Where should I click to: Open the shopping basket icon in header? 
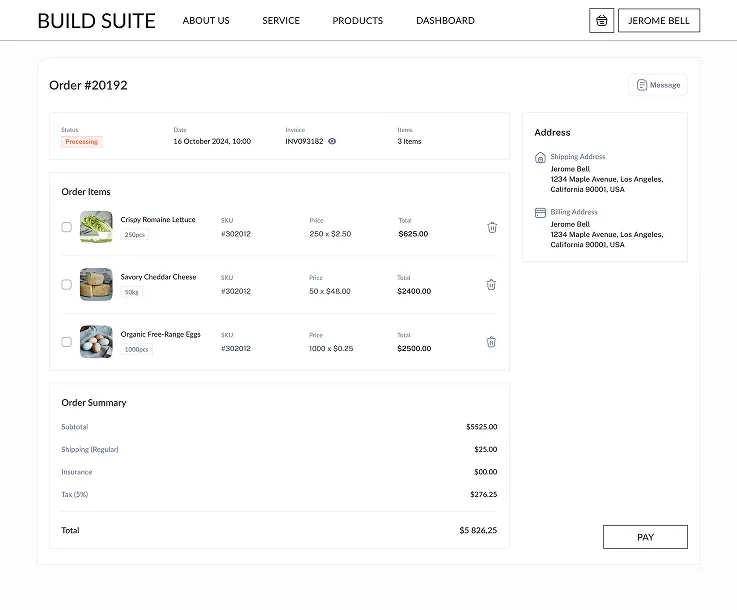pos(601,20)
